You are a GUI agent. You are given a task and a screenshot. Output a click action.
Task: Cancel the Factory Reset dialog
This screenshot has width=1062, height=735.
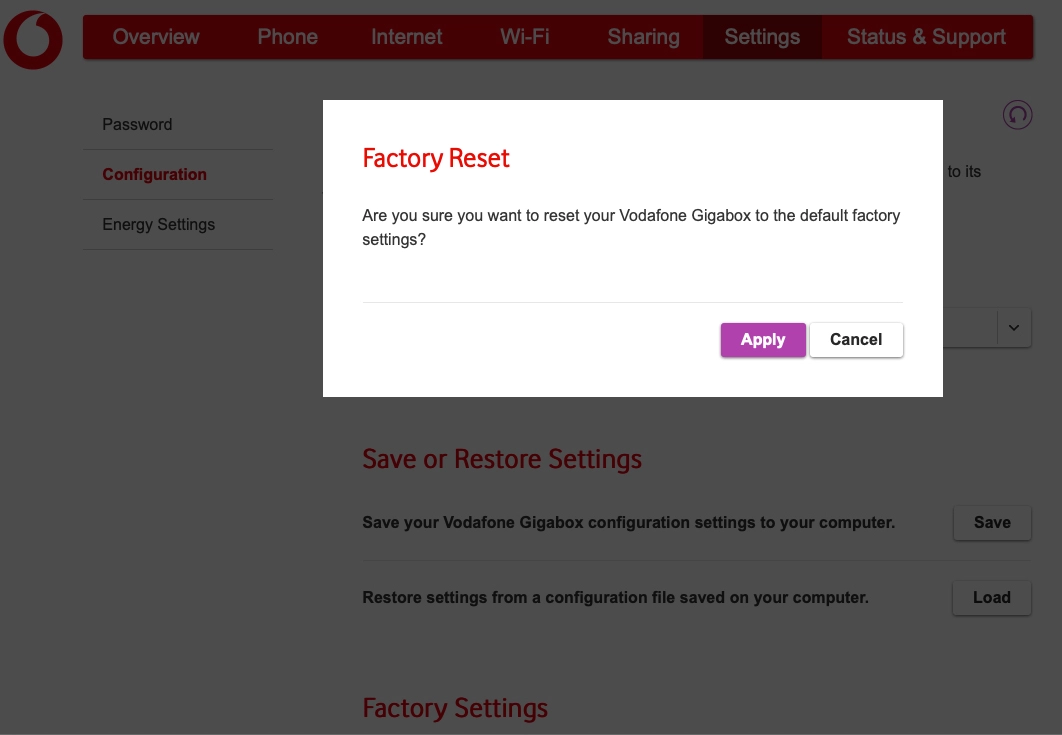click(x=856, y=340)
